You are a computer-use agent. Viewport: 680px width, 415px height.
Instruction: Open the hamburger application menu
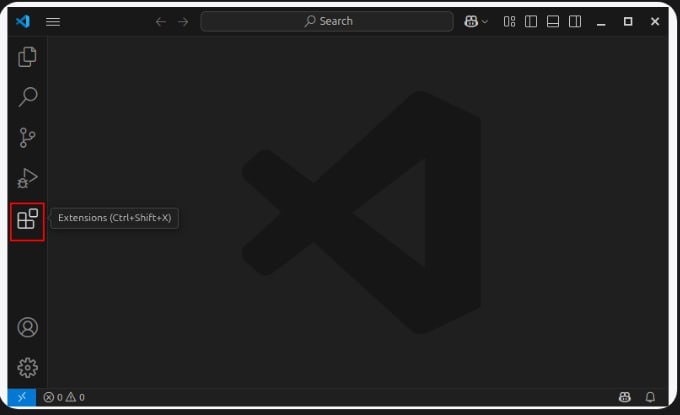click(x=53, y=22)
